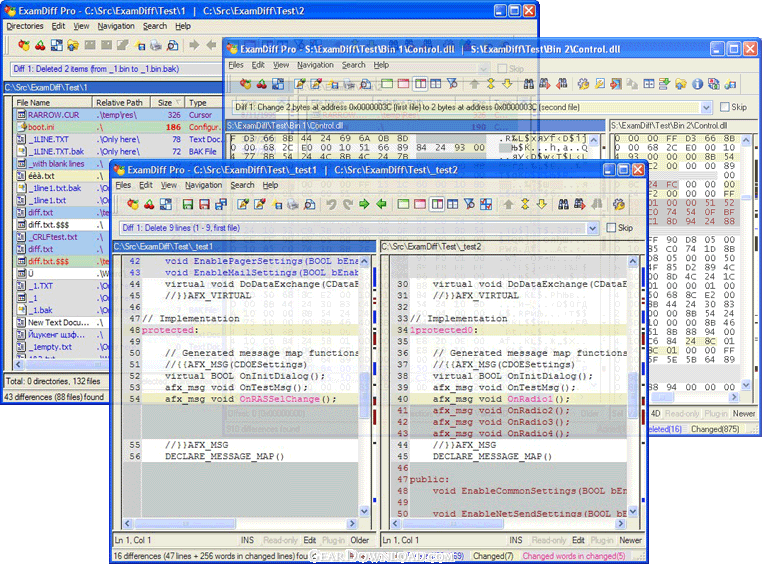Tick the Skip checkbox in the _test1 window

coord(611,228)
